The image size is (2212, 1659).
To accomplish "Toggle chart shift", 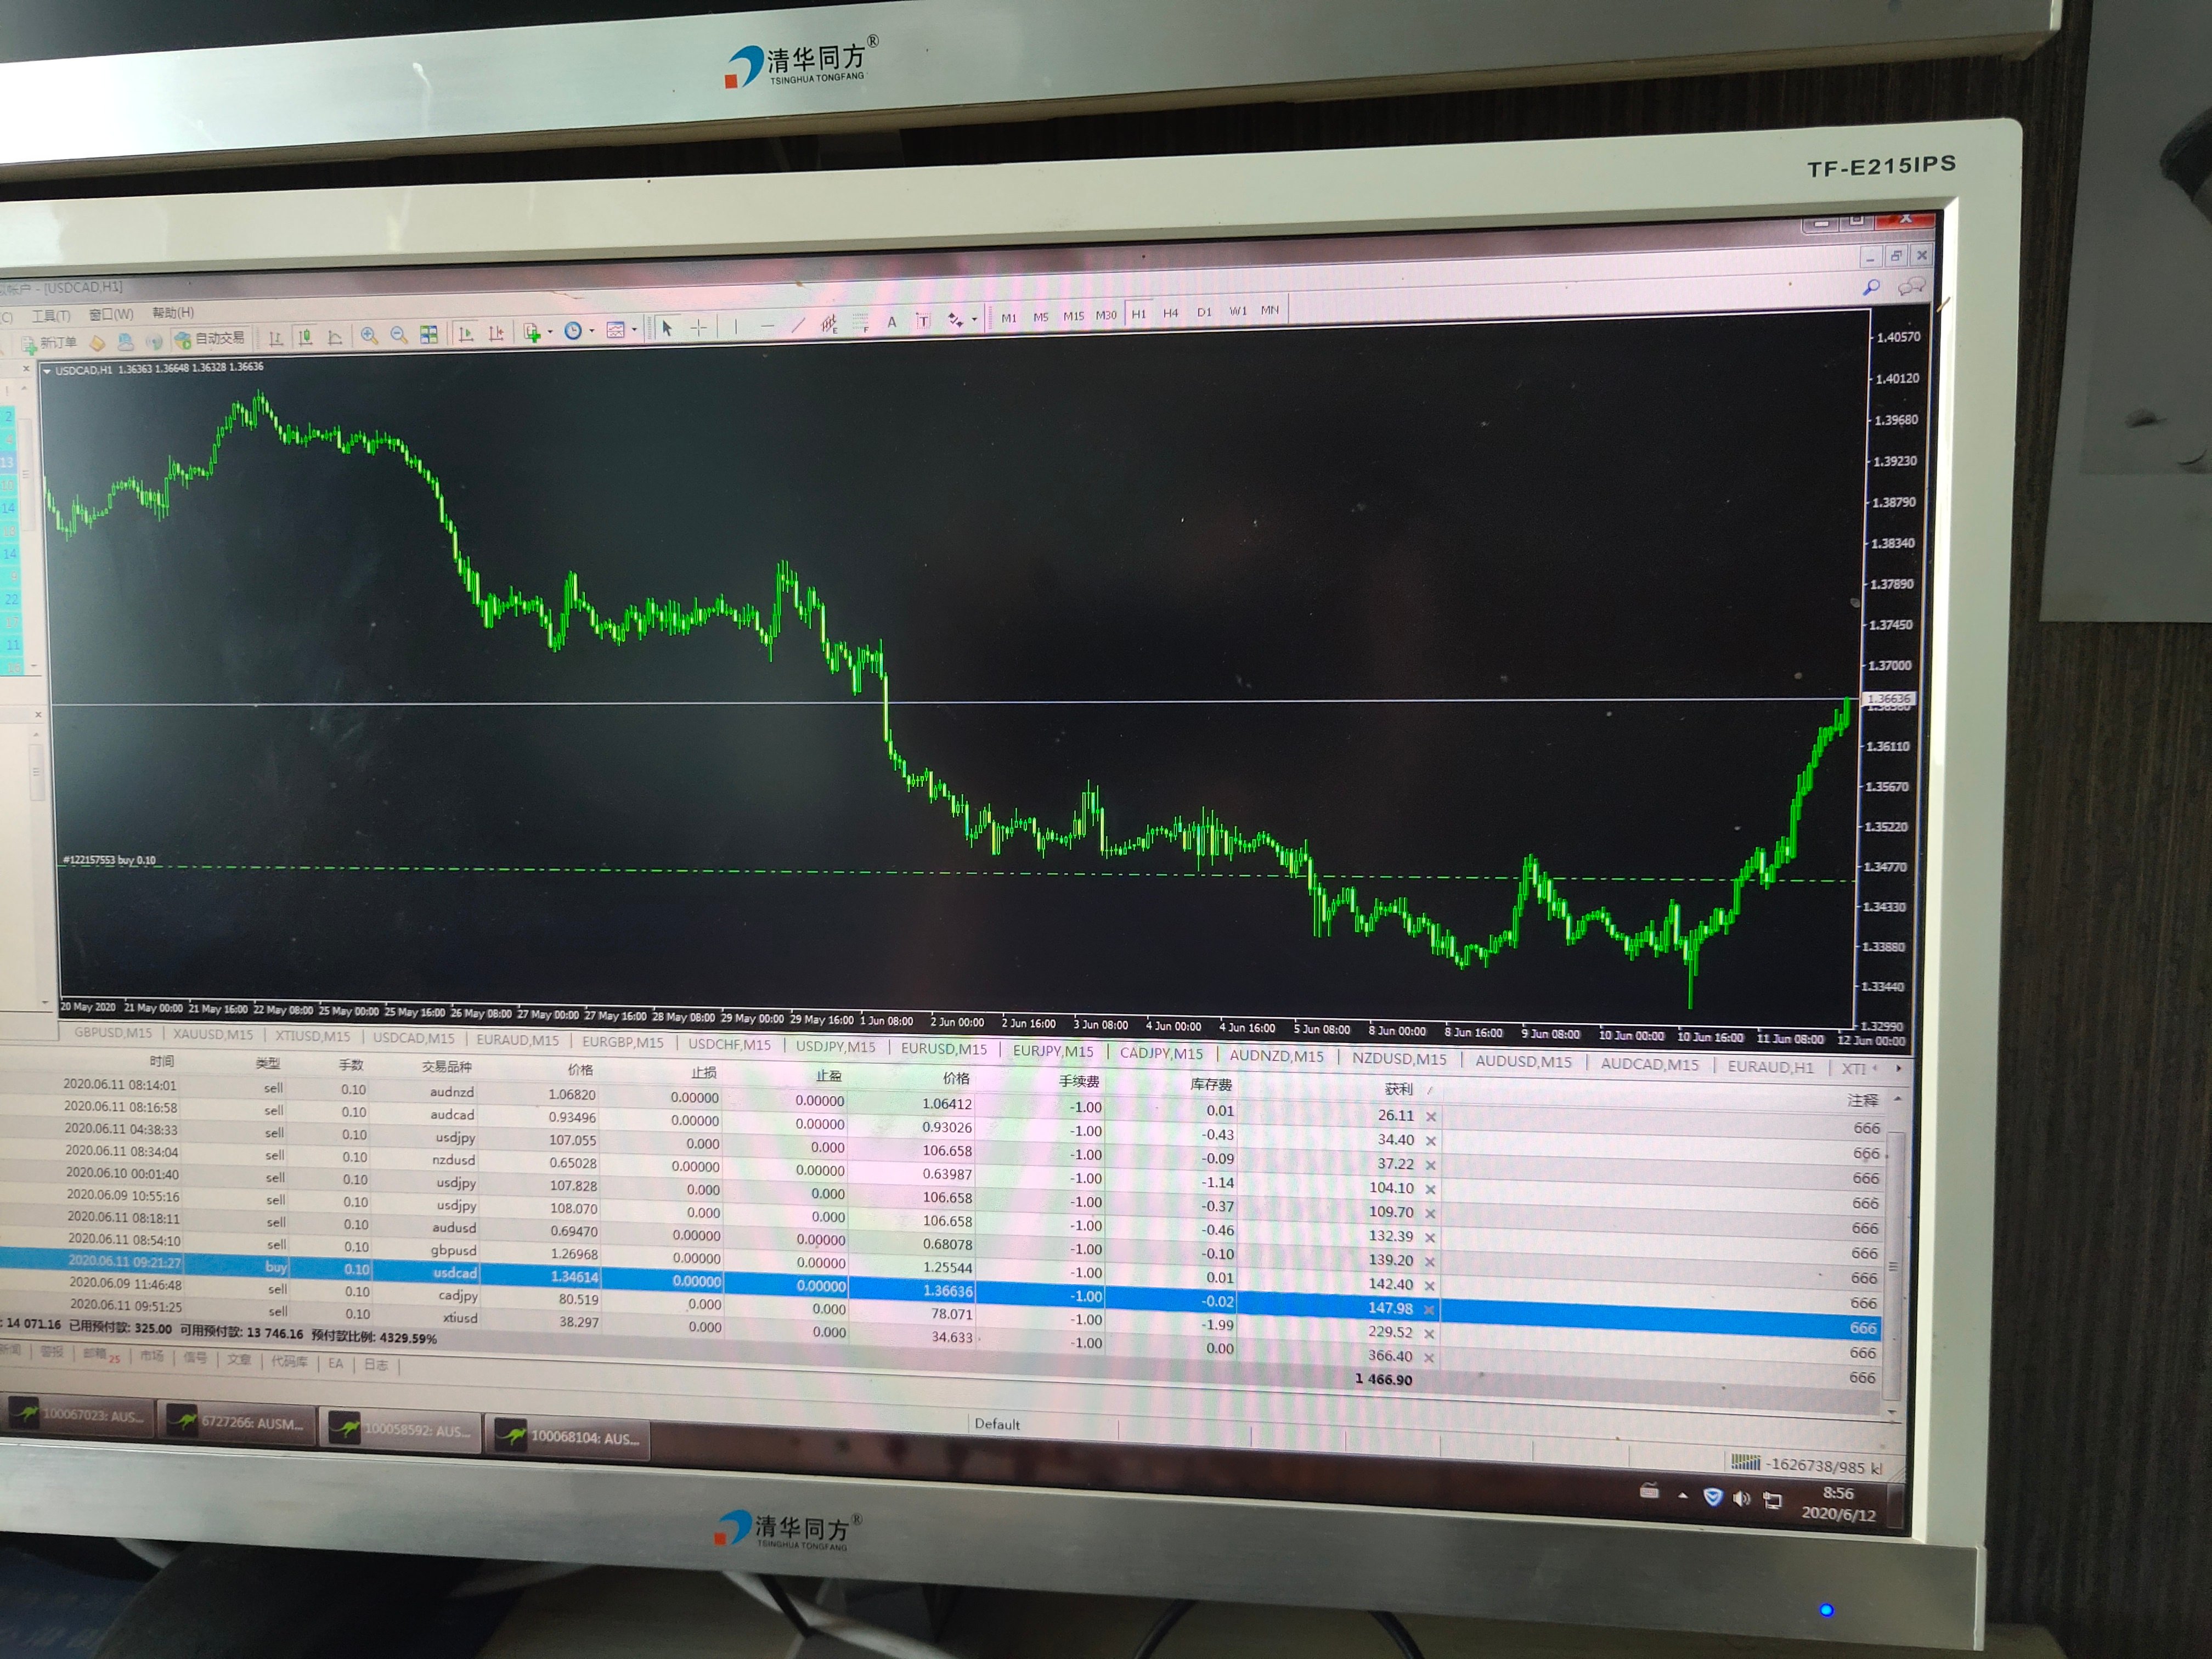I will 495,333.
